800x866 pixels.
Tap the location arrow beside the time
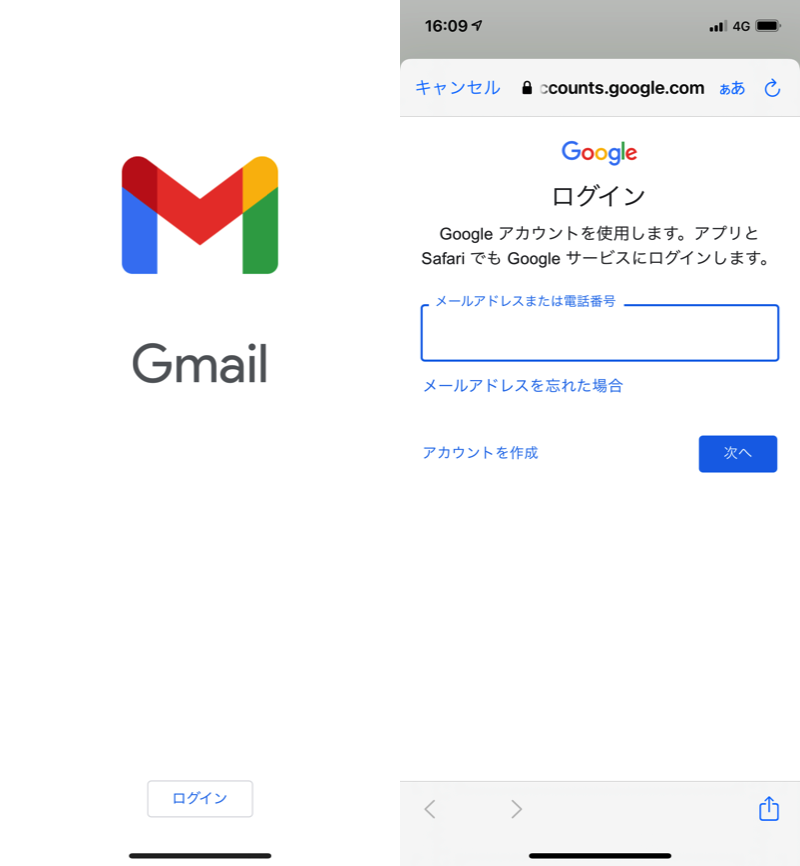477,25
